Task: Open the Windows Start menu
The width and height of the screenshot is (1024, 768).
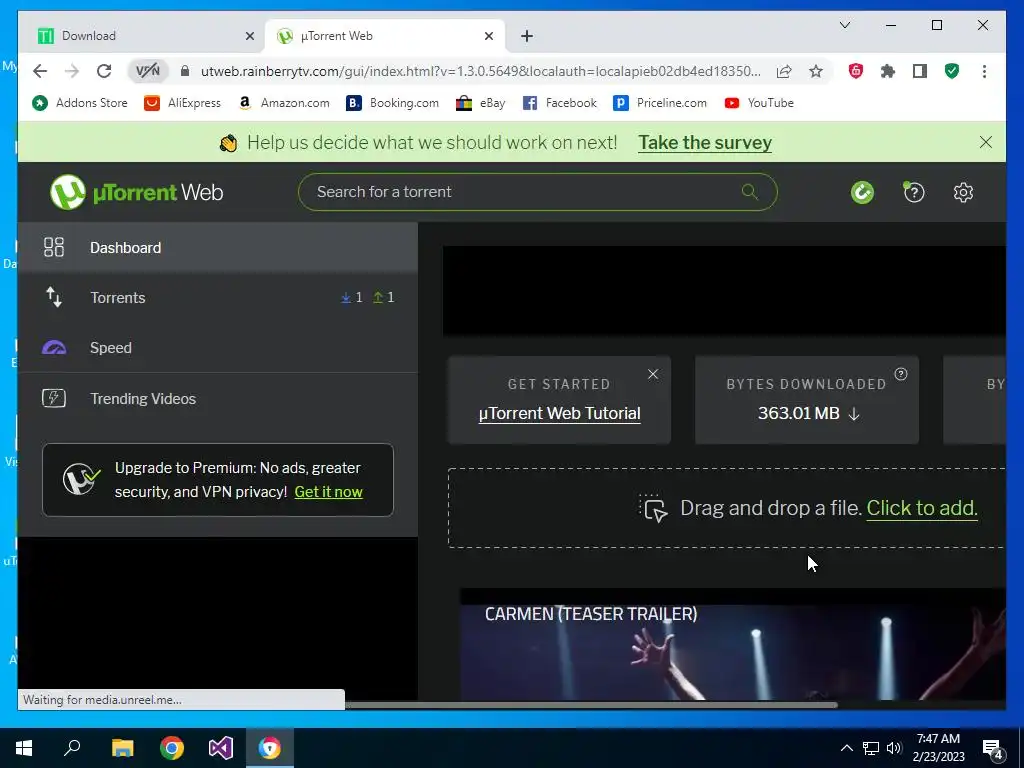Action: (24, 748)
